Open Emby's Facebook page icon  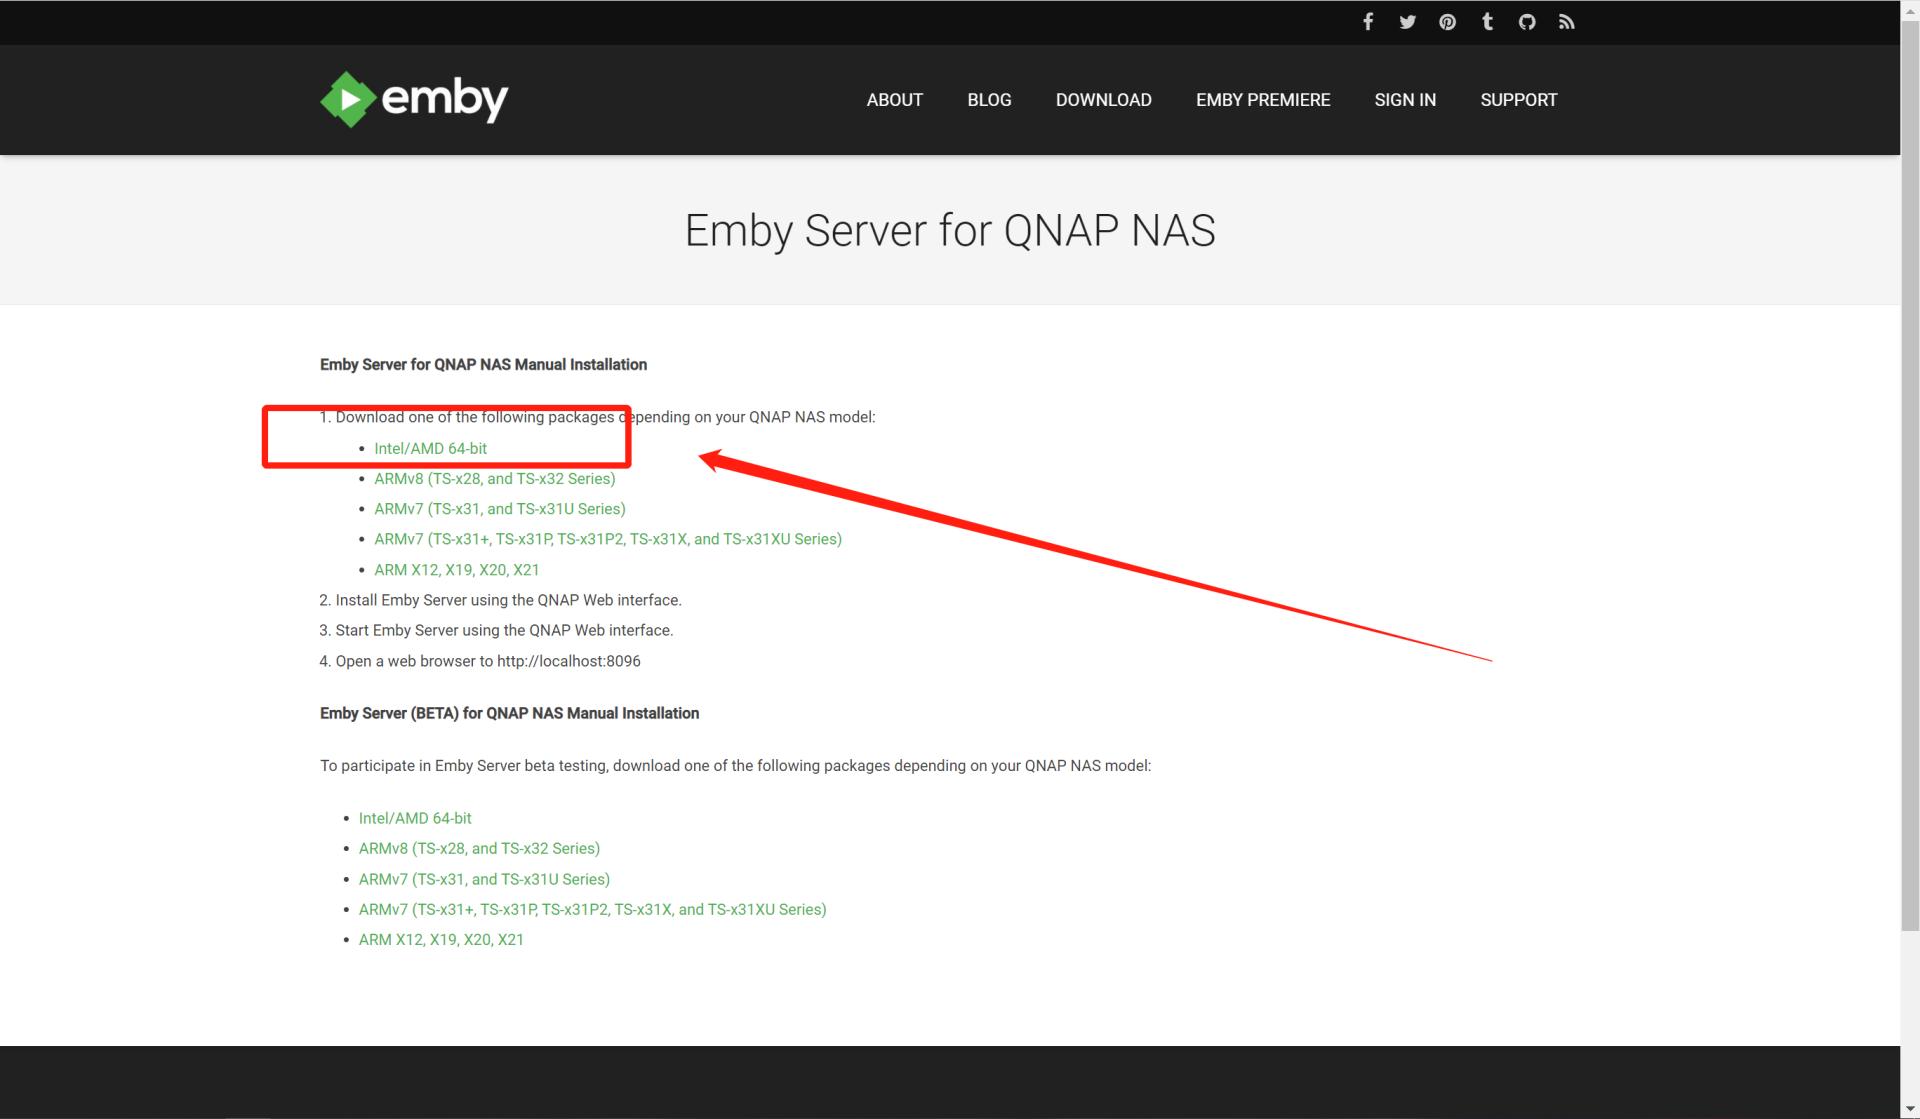click(x=1367, y=22)
